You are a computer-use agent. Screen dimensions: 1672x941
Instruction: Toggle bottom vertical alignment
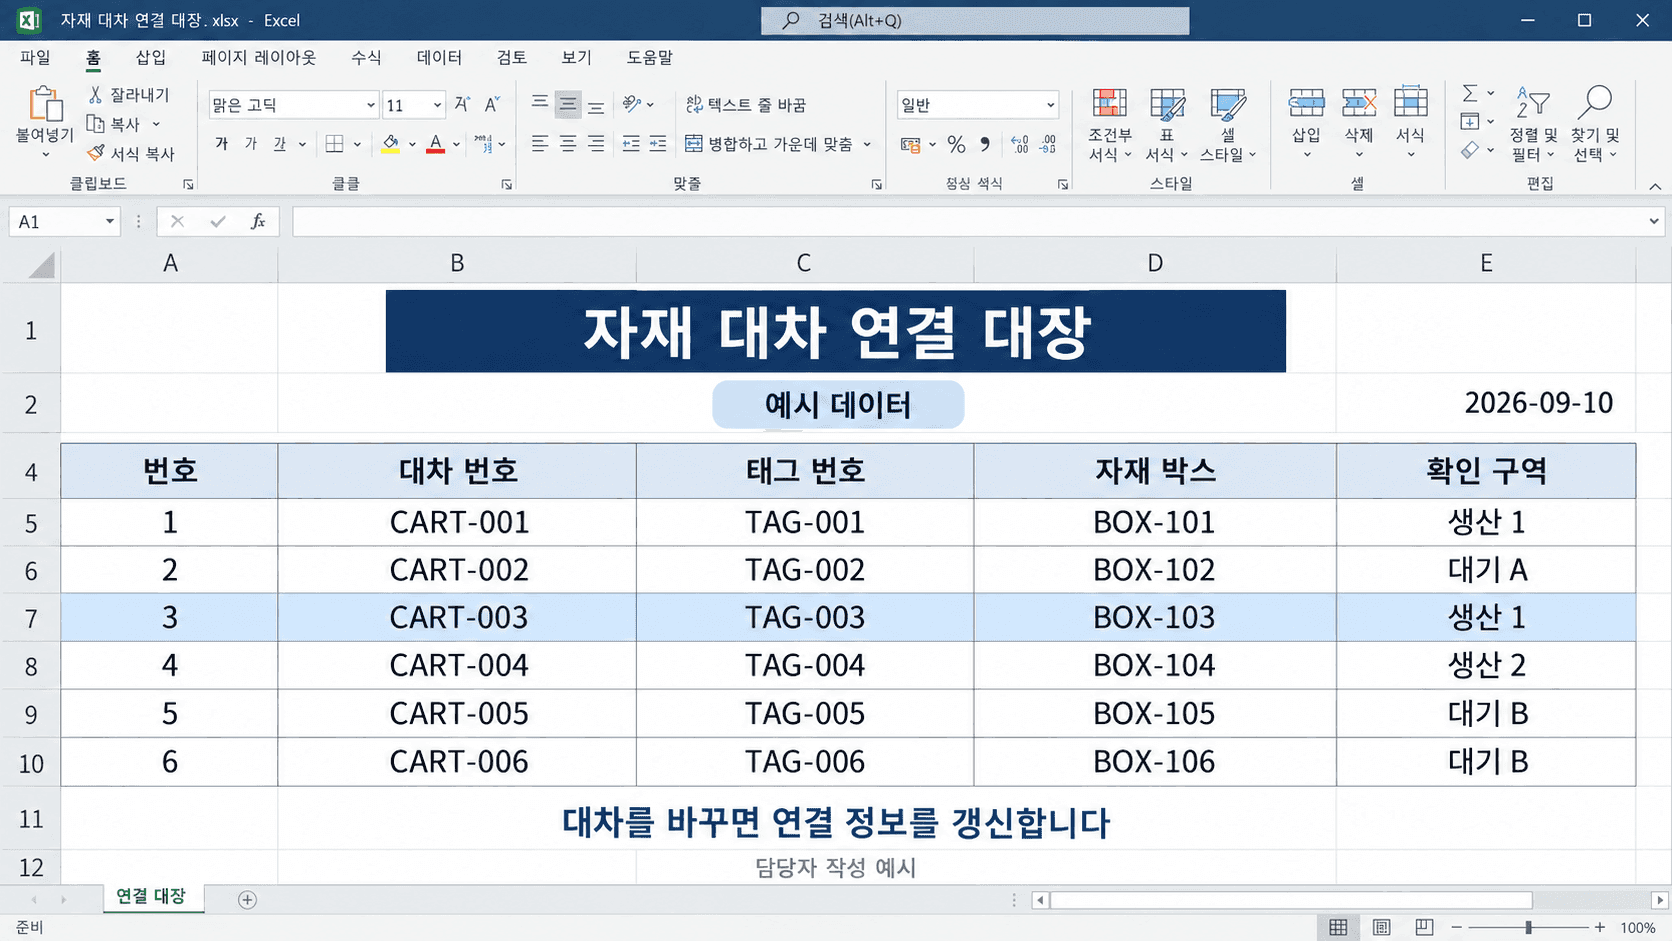click(x=596, y=104)
